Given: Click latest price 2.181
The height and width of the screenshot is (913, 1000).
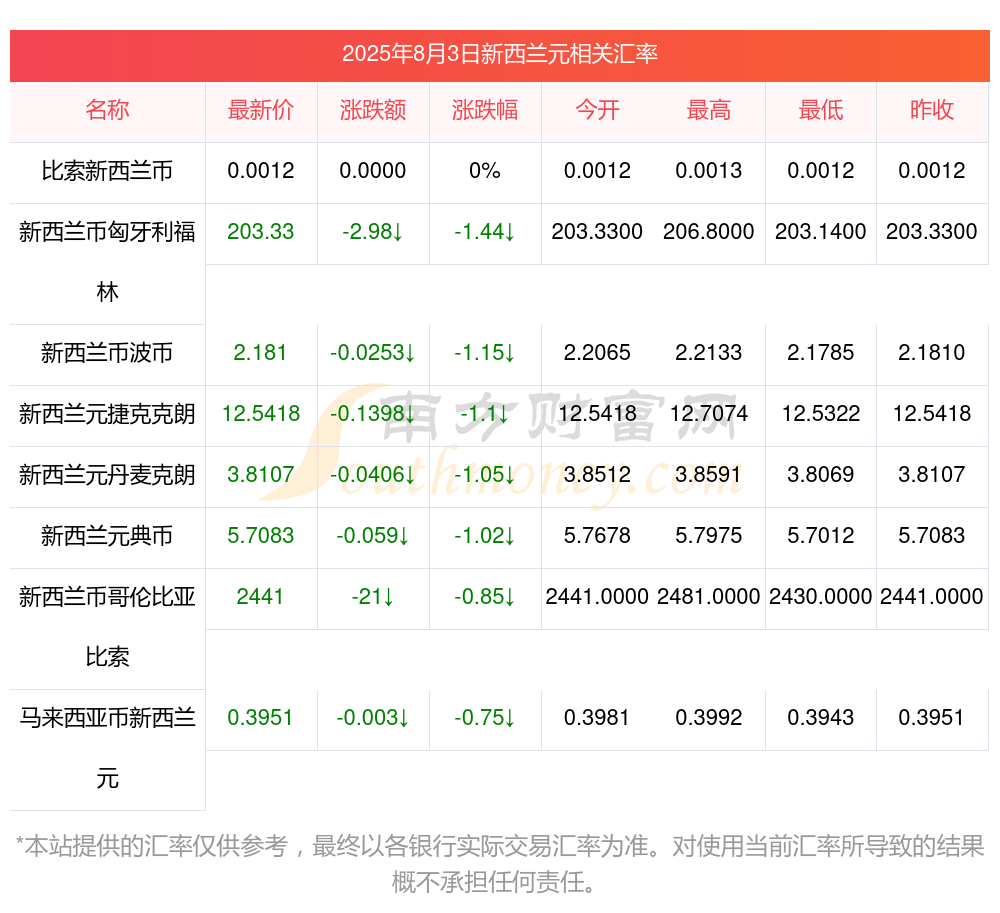Looking at the screenshot, I should (260, 353).
